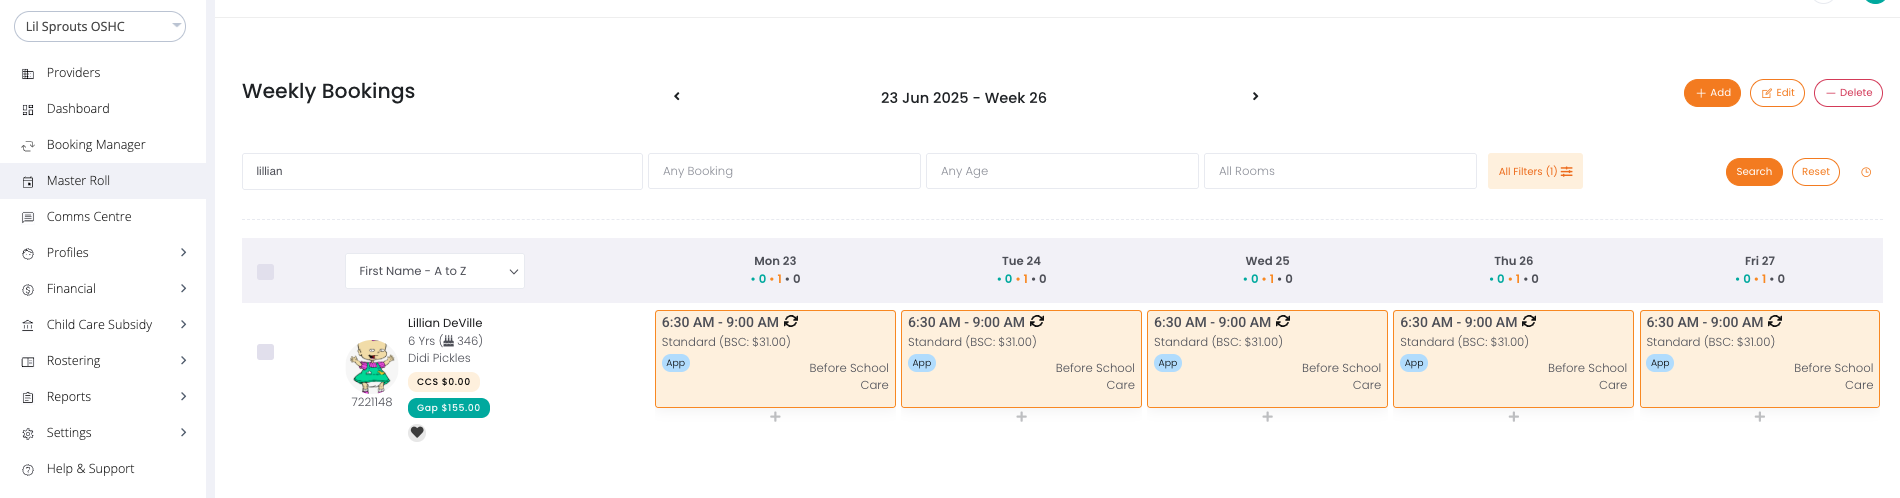This screenshot has width=1900, height=498.
Task: Open the Lil Sprouts OSHC service dropdown
Action: tap(100, 26)
